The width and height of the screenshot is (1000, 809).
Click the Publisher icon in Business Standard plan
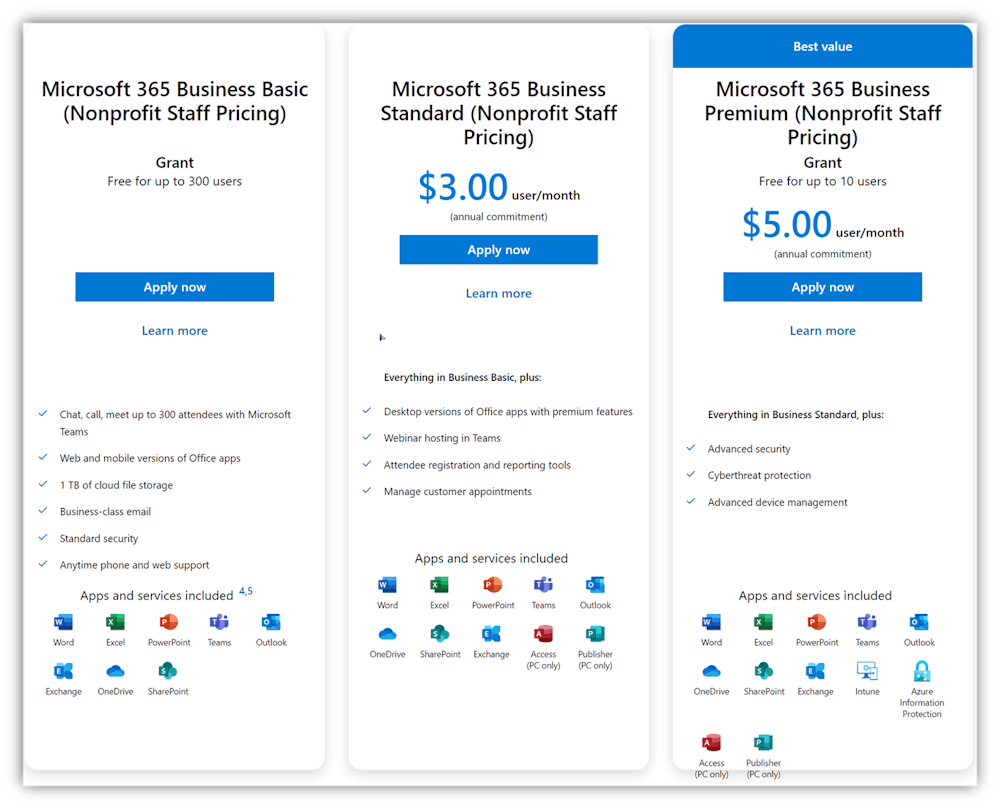click(x=595, y=634)
